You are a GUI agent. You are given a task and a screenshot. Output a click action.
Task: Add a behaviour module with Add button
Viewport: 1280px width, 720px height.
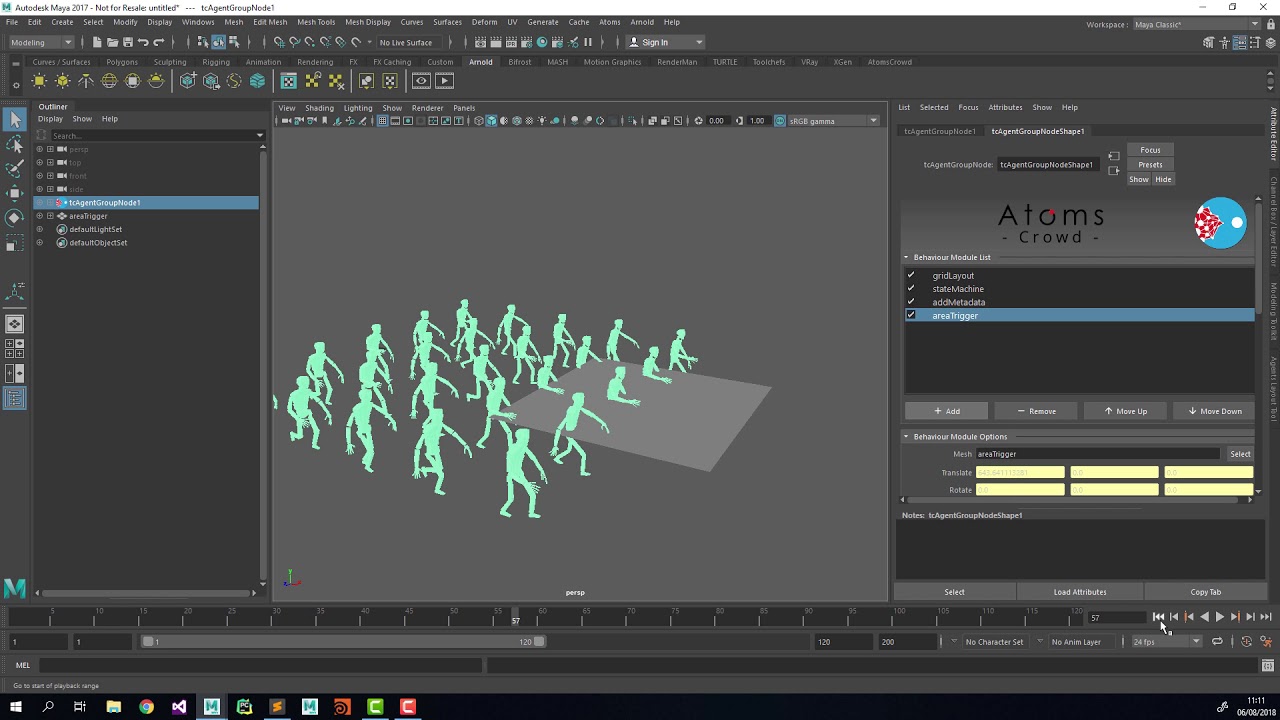pyautogui.click(x=946, y=411)
